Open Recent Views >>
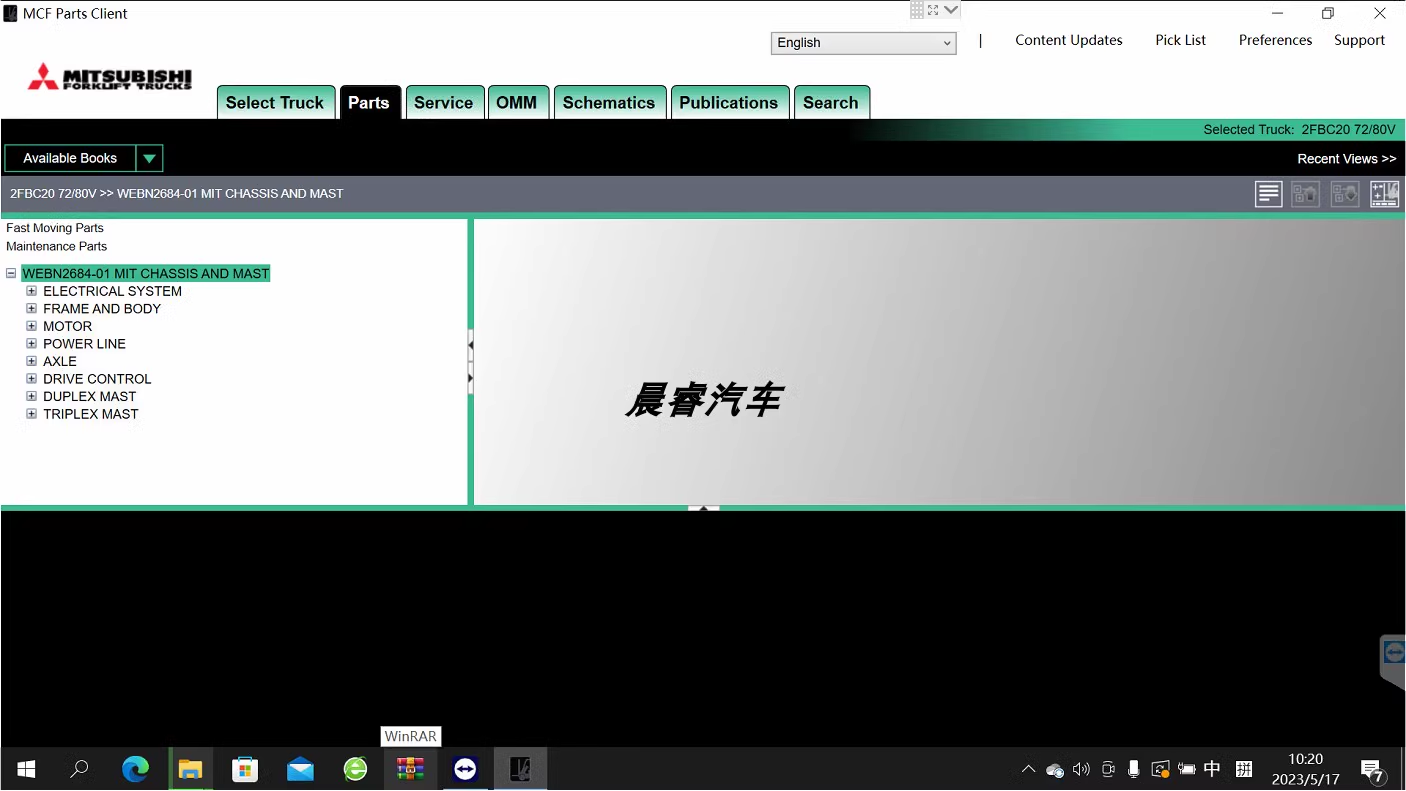The height and width of the screenshot is (791, 1406). point(1347,159)
